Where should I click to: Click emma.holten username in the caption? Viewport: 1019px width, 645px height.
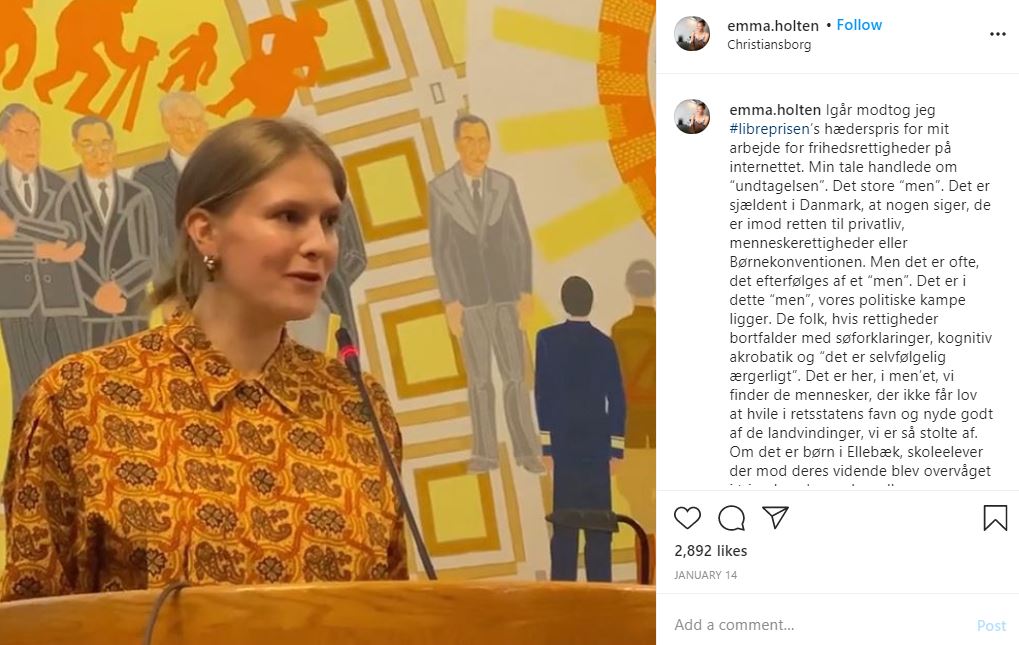tap(775, 110)
